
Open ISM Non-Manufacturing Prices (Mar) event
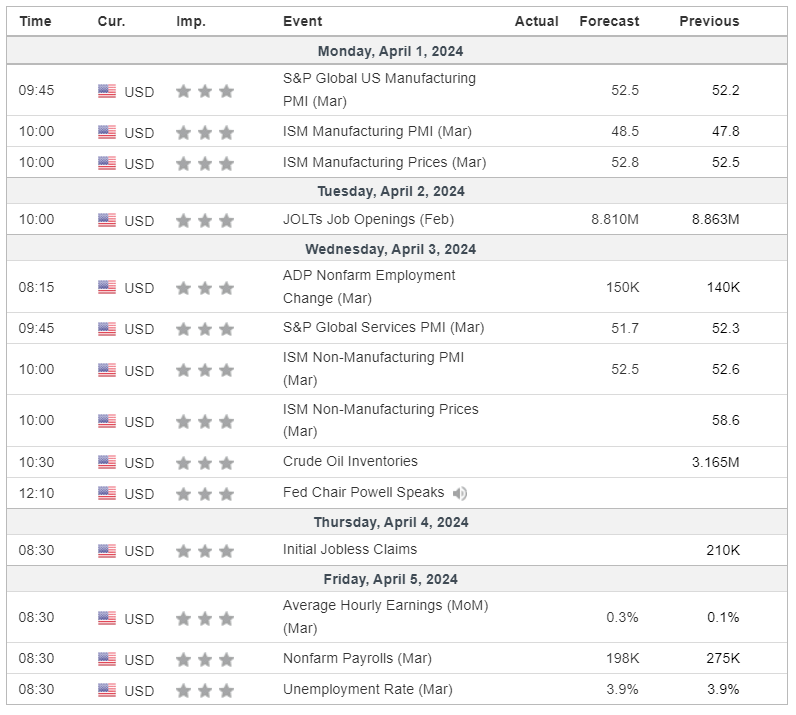[381, 420]
